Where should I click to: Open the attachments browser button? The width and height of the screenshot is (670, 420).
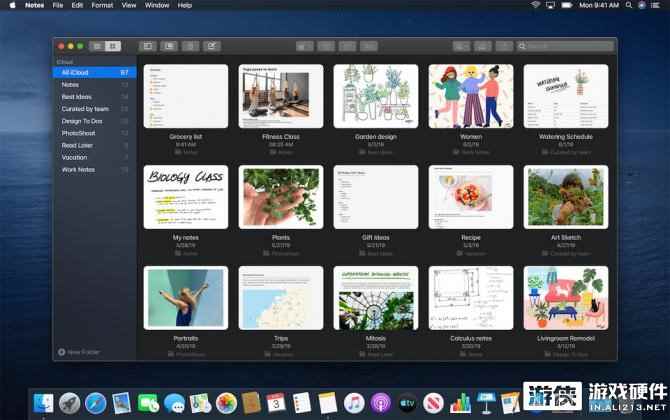(x=169, y=46)
